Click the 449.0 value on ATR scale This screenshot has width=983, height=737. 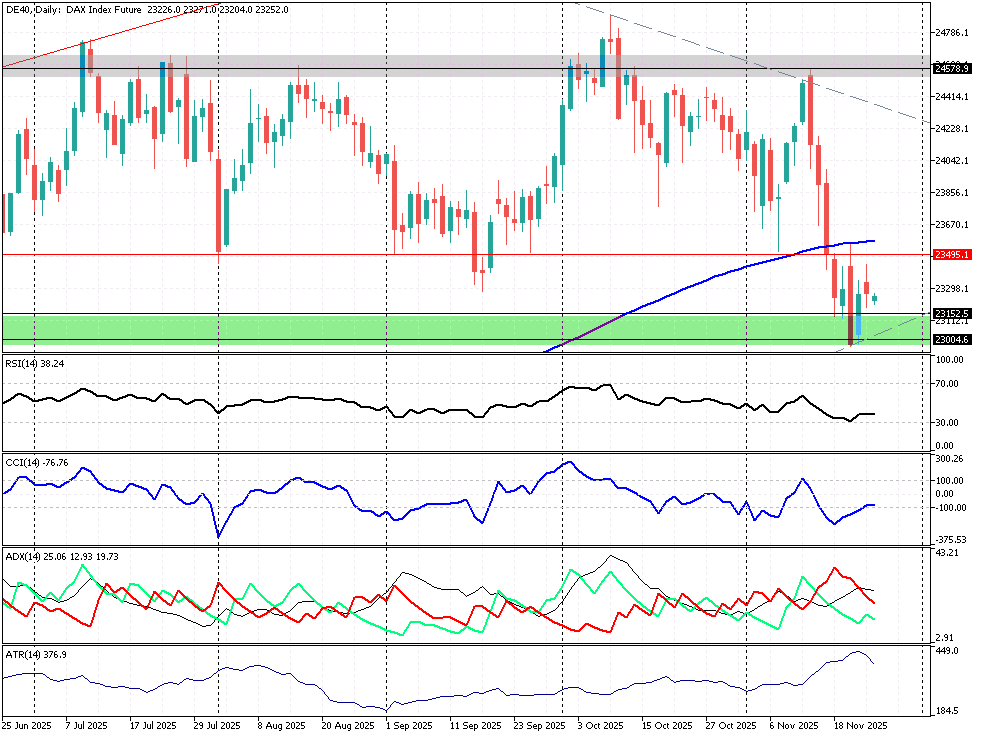pyautogui.click(x=945, y=651)
